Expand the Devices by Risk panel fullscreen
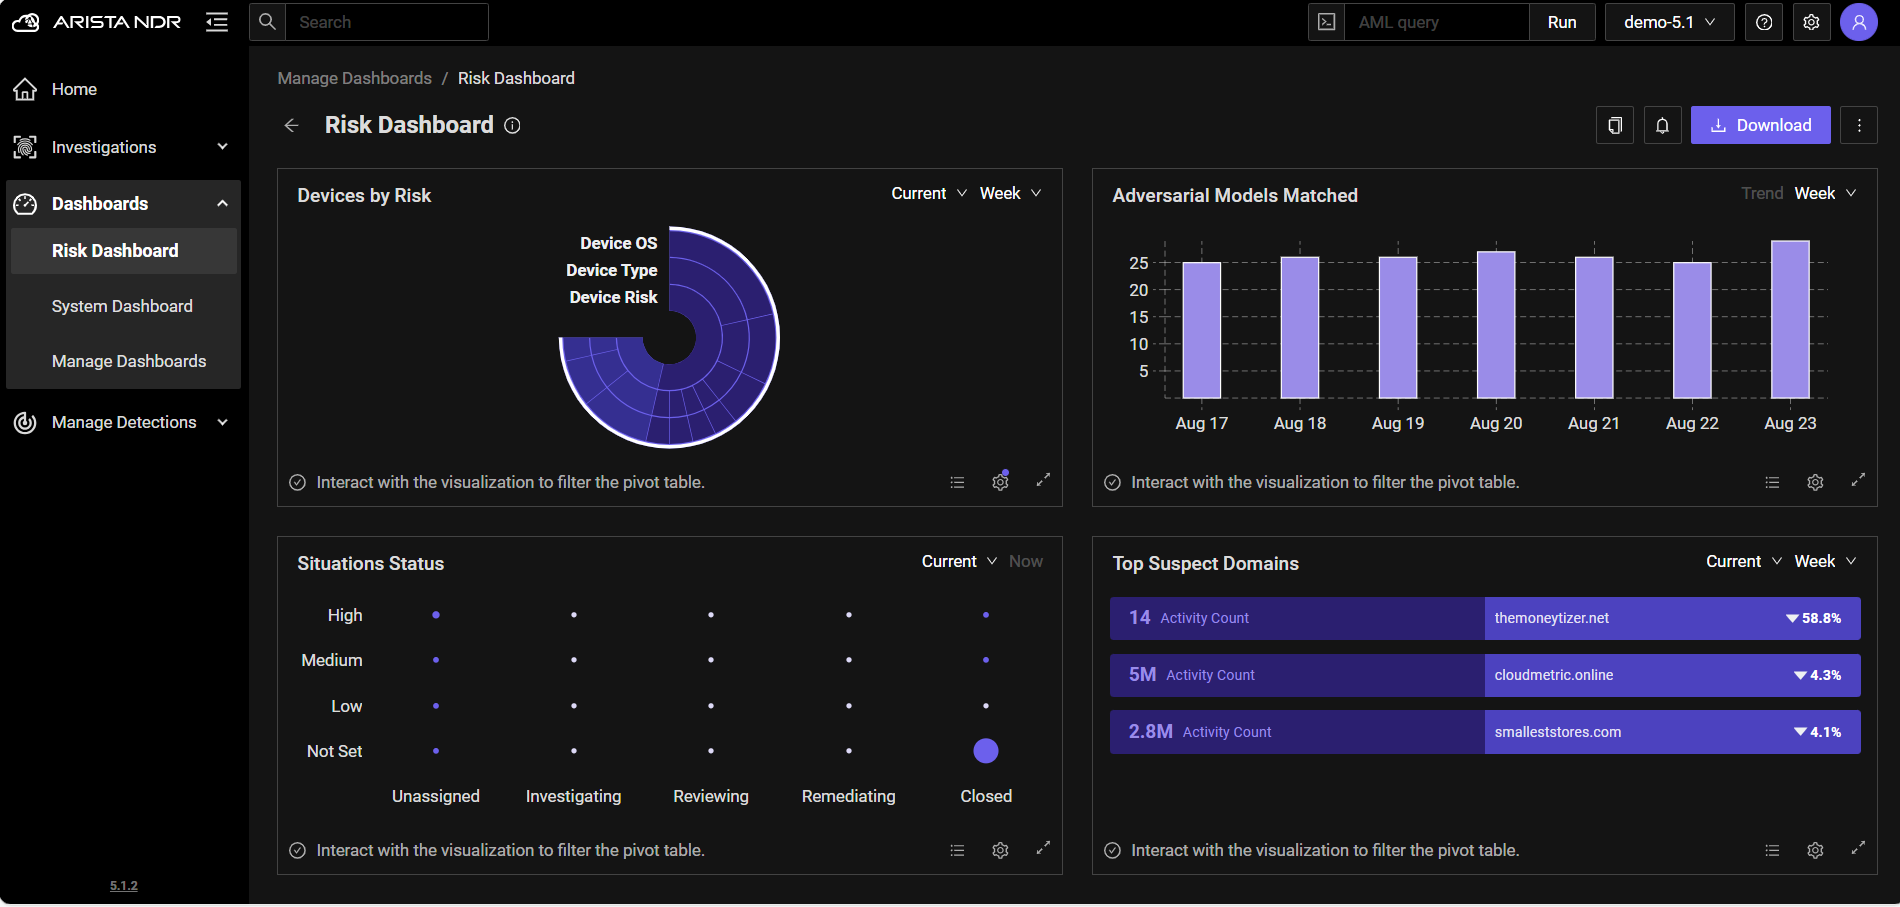 (x=1043, y=480)
